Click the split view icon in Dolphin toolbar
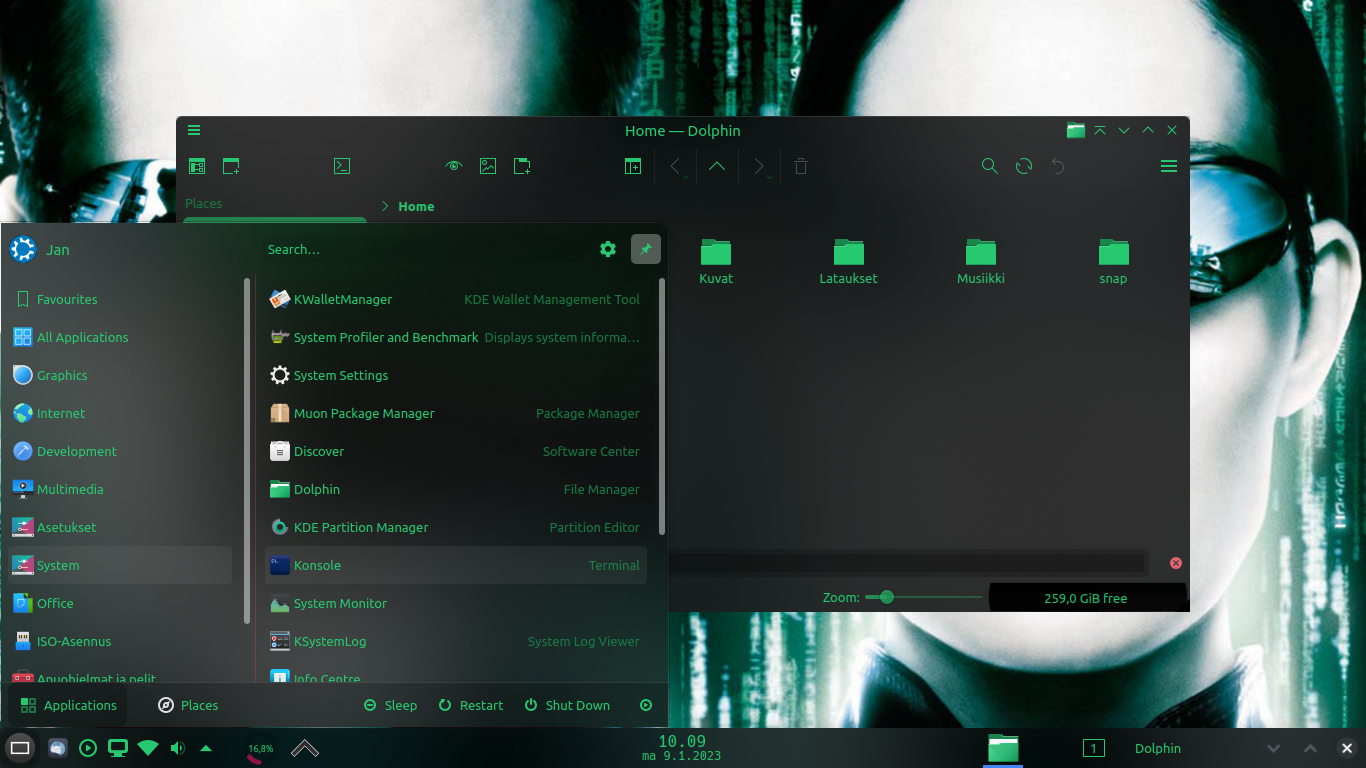The height and width of the screenshot is (768, 1366). (633, 166)
